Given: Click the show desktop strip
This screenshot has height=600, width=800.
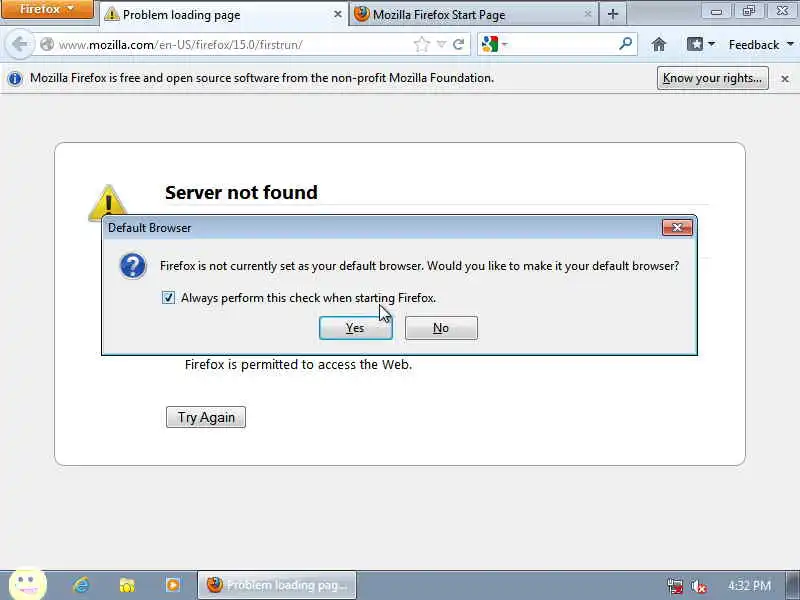Looking at the screenshot, I should coord(793,585).
